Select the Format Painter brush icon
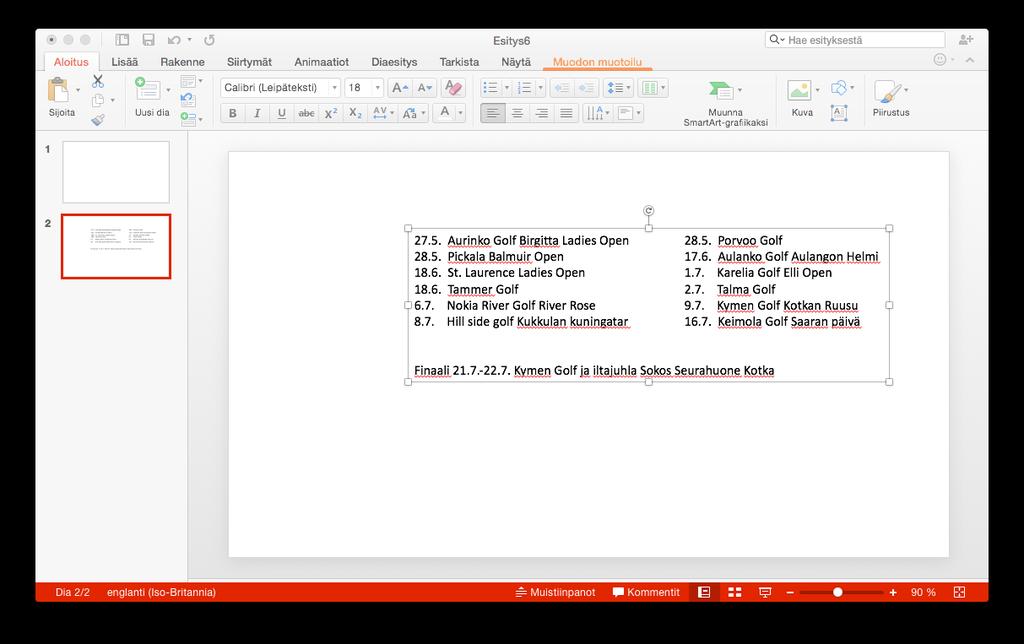 tap(98, 120)
